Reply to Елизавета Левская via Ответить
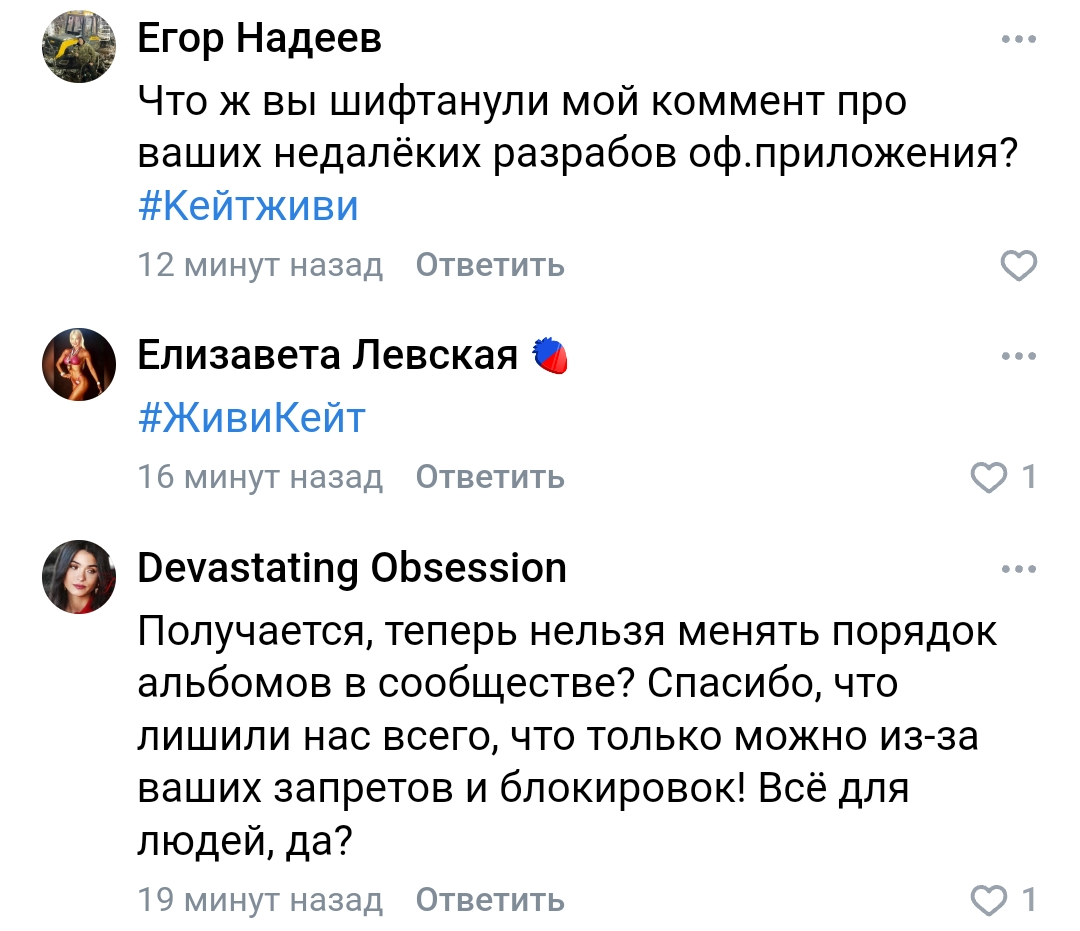Viewport: 1080px width, 931px height. pos(490,477)
